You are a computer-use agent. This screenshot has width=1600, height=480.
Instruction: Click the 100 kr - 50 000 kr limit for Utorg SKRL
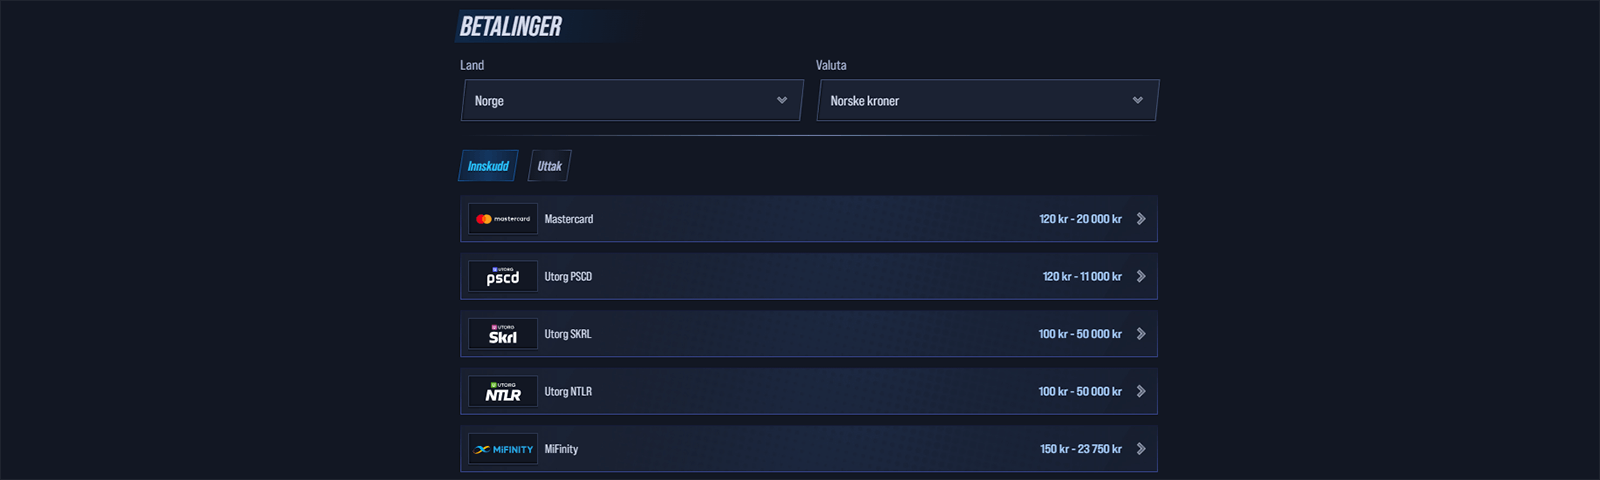point(1080,334)
